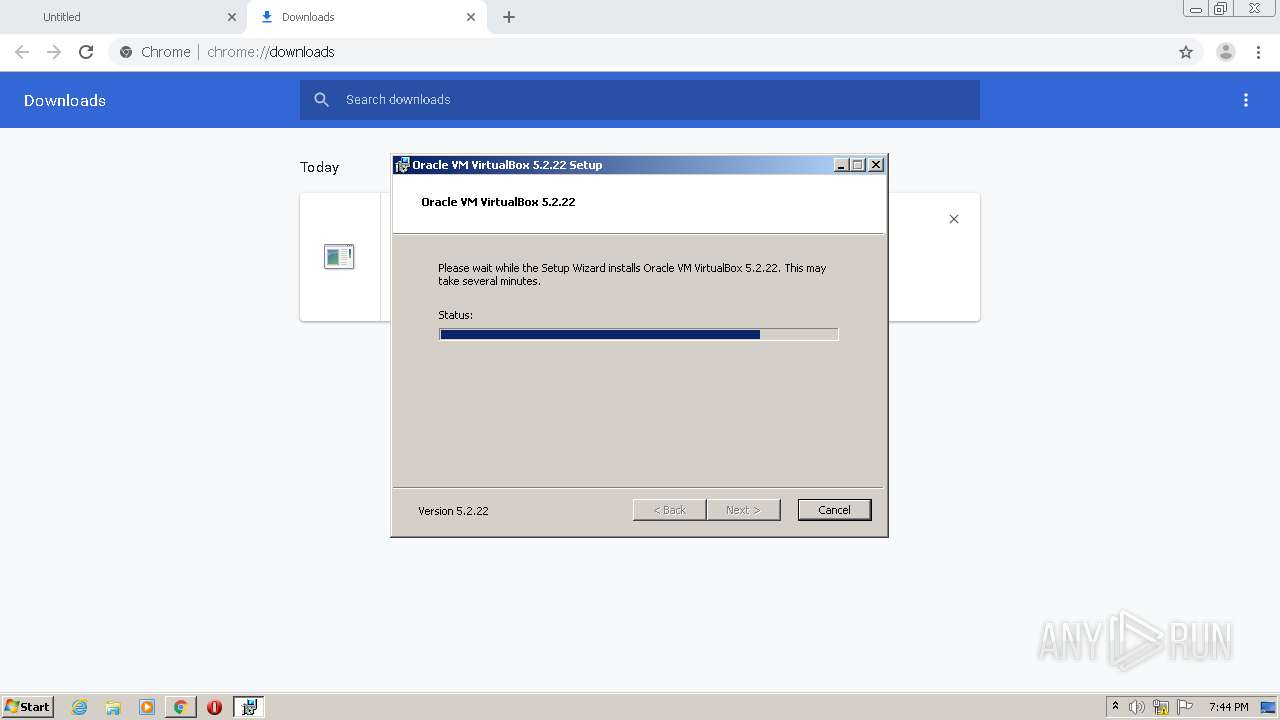Open a new Chrome tab
The image size is (1280, 720).
click(x=509, y=17)
